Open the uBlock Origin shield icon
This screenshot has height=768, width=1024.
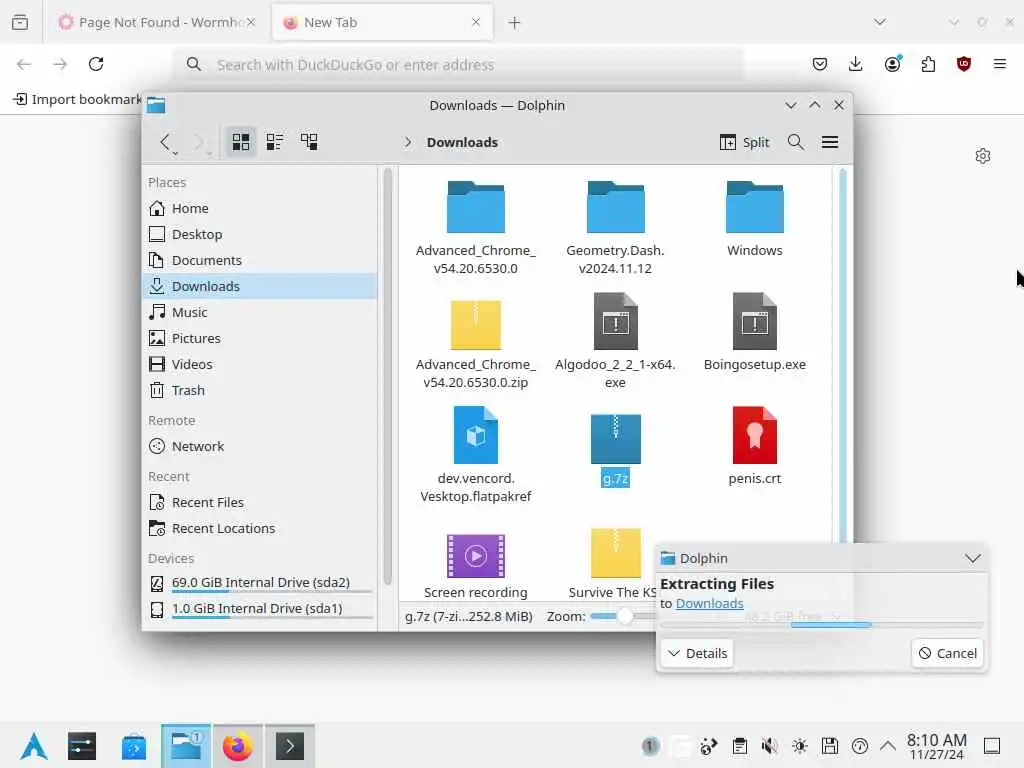point(963,64)
